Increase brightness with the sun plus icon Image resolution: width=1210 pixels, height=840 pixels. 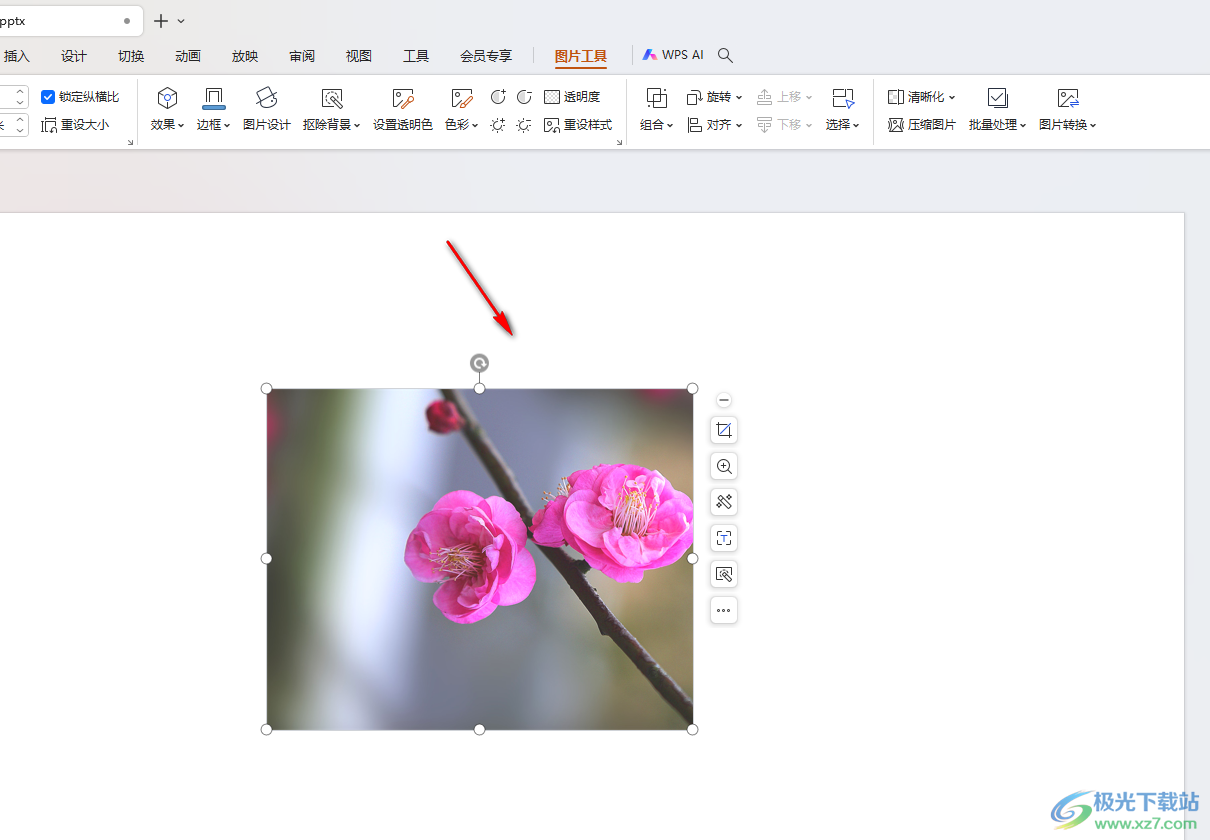pos(498,125)
